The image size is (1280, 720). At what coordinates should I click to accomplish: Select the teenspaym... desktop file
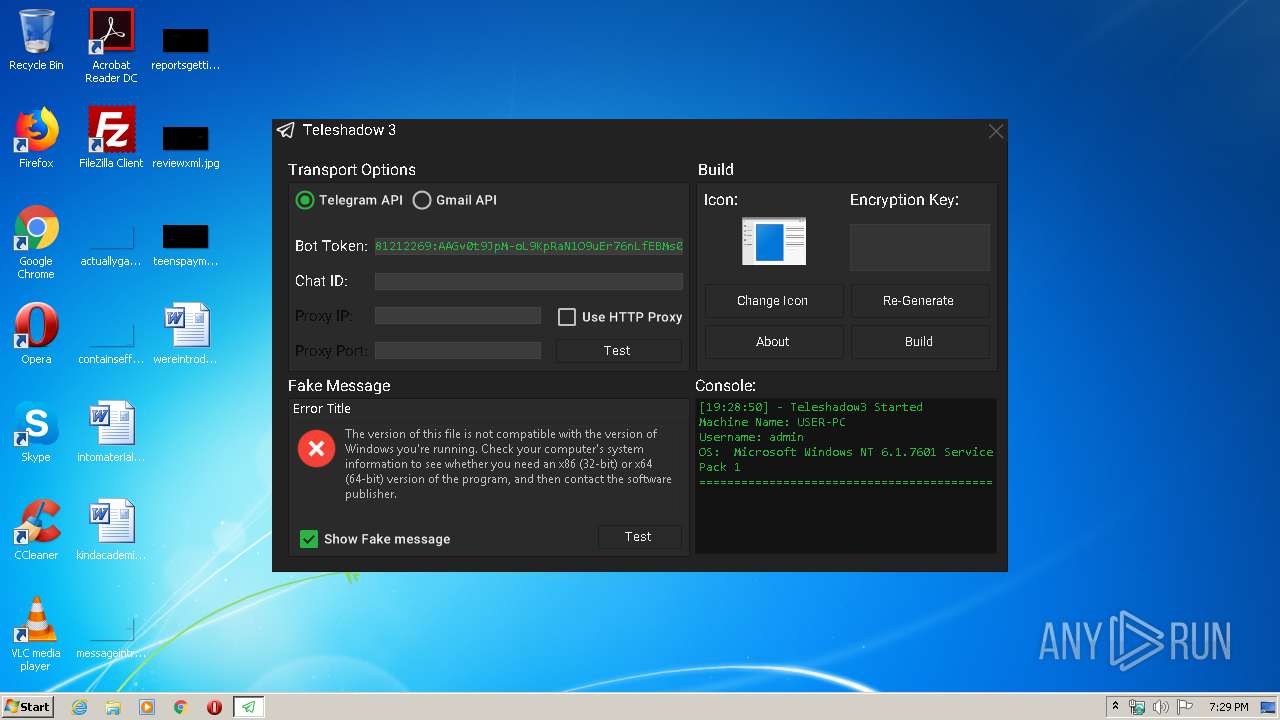coord(186,243)
